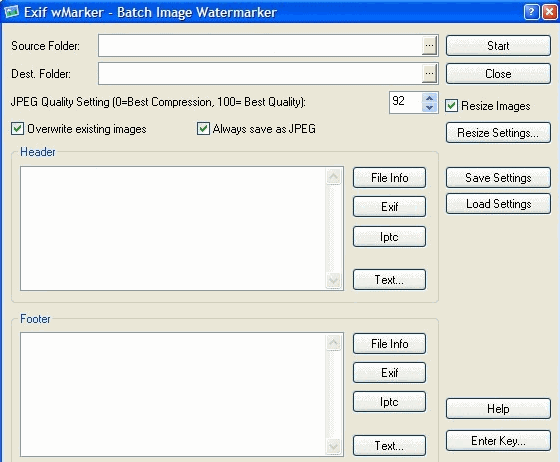Click the Start button

pos(498,46)
